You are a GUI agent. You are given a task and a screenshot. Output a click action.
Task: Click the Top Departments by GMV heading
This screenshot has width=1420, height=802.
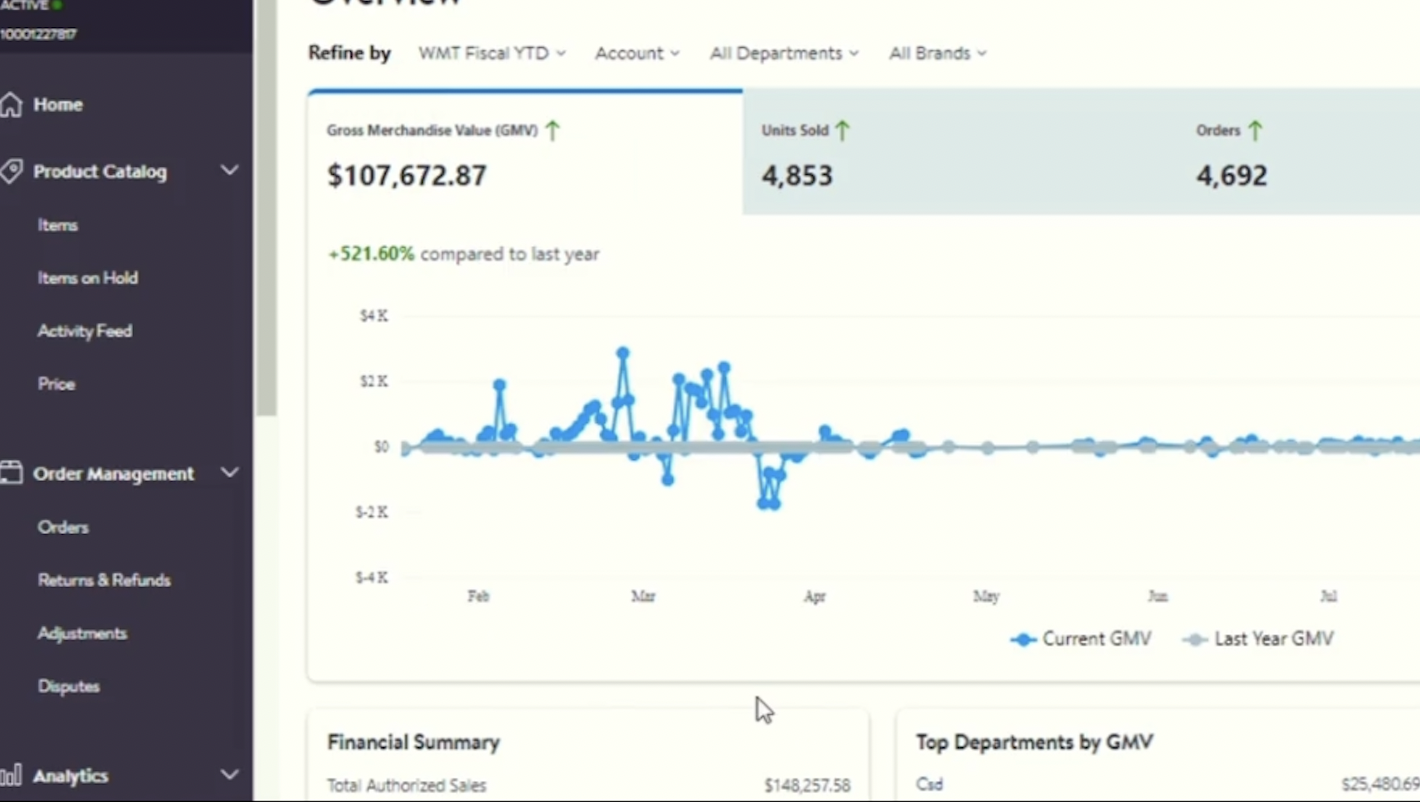point(1034,742)
